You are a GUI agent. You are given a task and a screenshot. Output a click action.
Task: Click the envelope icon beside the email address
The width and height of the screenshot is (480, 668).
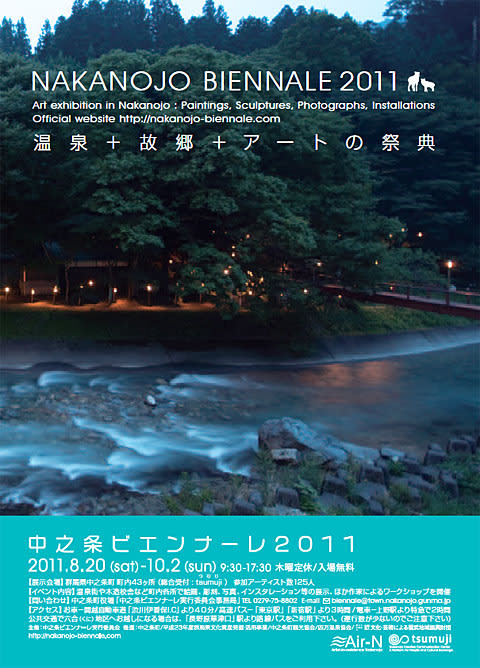coord(327,601)
